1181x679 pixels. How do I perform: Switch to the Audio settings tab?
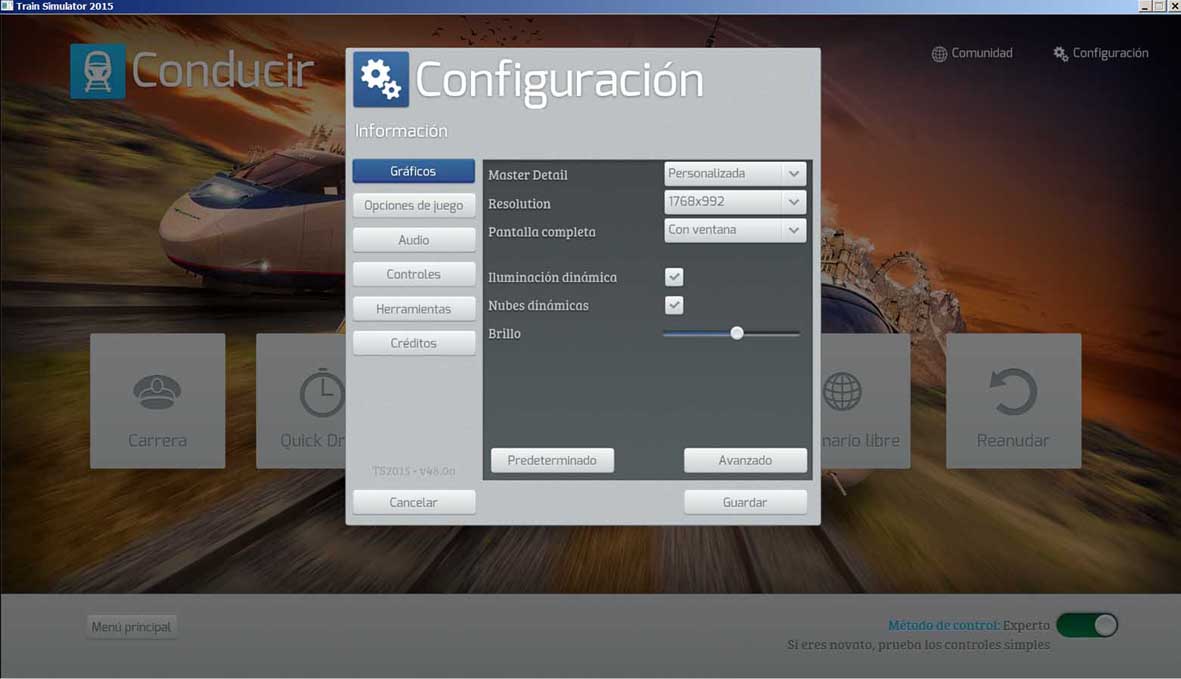pos(413,240)
